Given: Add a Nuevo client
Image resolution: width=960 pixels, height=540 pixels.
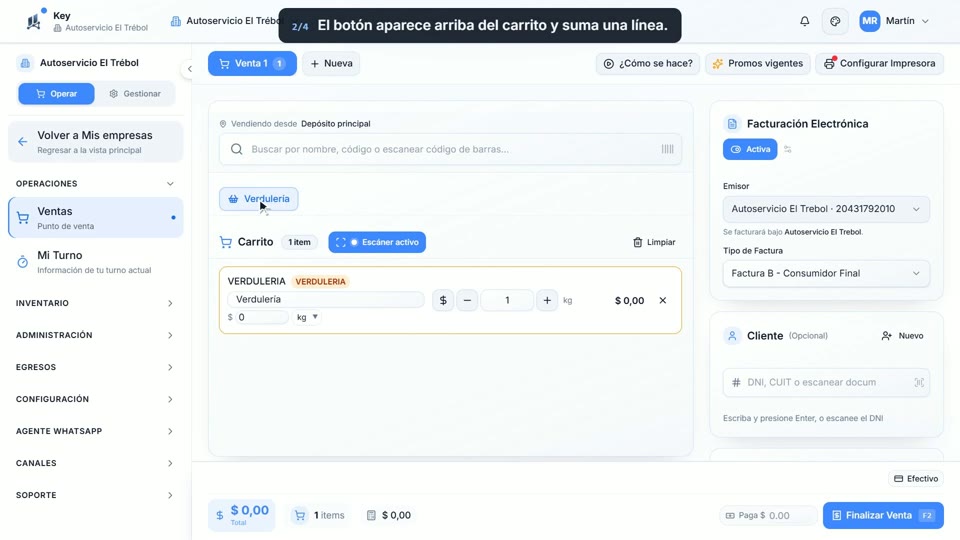Looking at the screenshot, I should click(x=902, y=336).
